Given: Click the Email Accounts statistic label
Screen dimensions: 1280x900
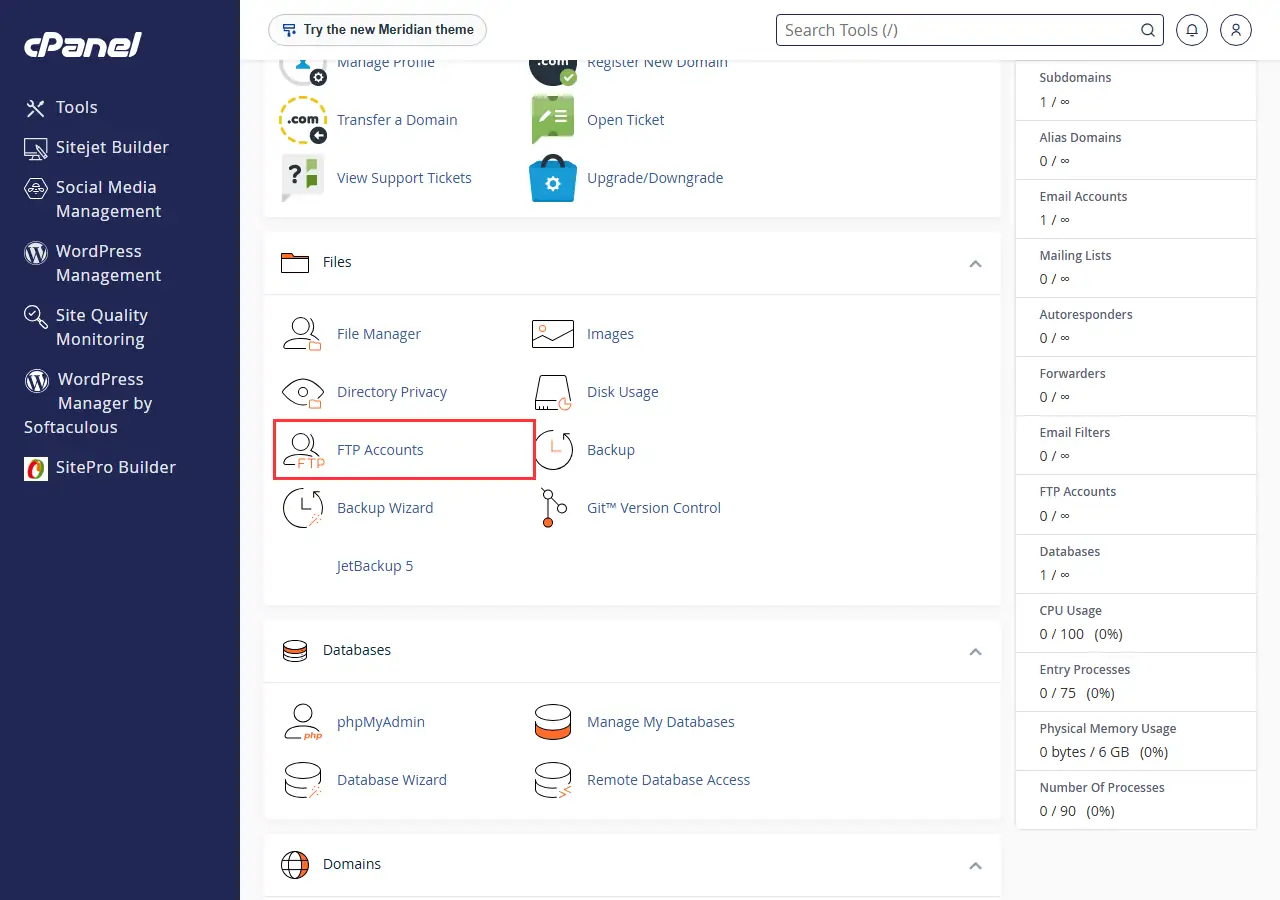Looking at the screenshot, I should click(1083, 196).
